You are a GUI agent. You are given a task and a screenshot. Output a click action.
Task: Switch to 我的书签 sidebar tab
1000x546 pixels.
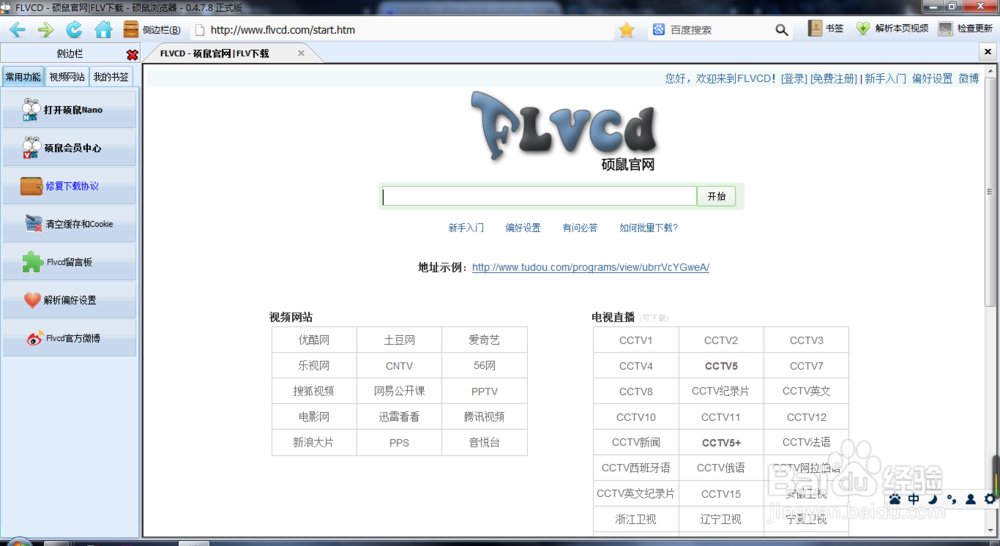point(111,77)
